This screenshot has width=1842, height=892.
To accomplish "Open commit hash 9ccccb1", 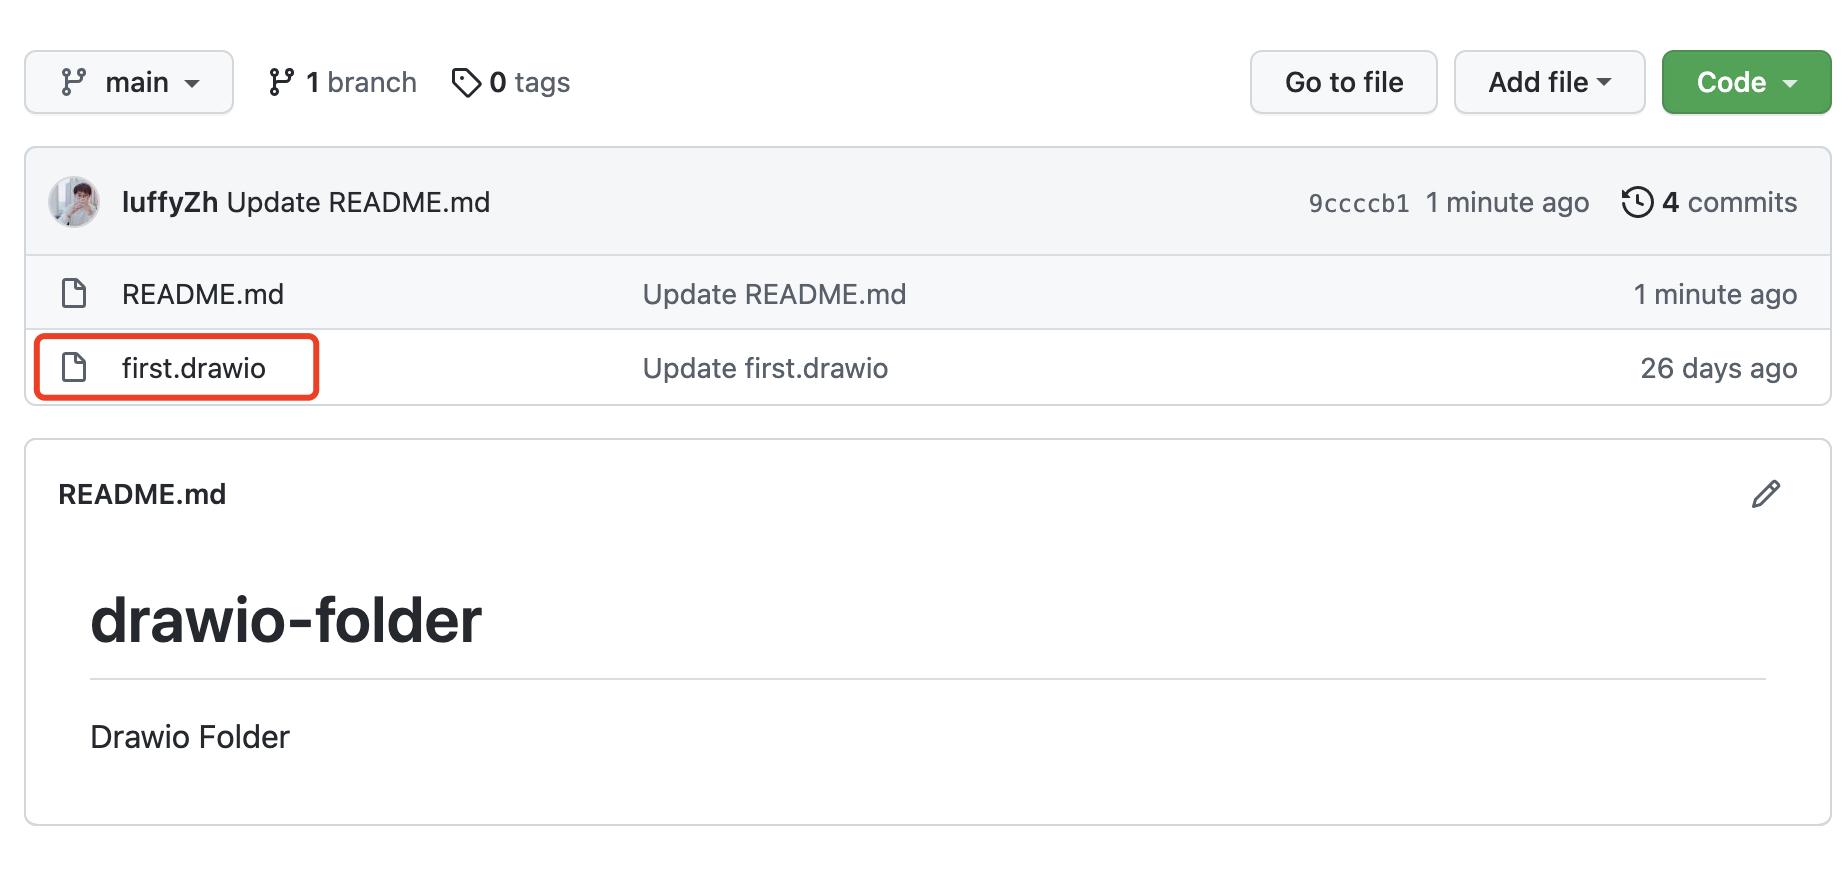I will (x=1358, y=203).
